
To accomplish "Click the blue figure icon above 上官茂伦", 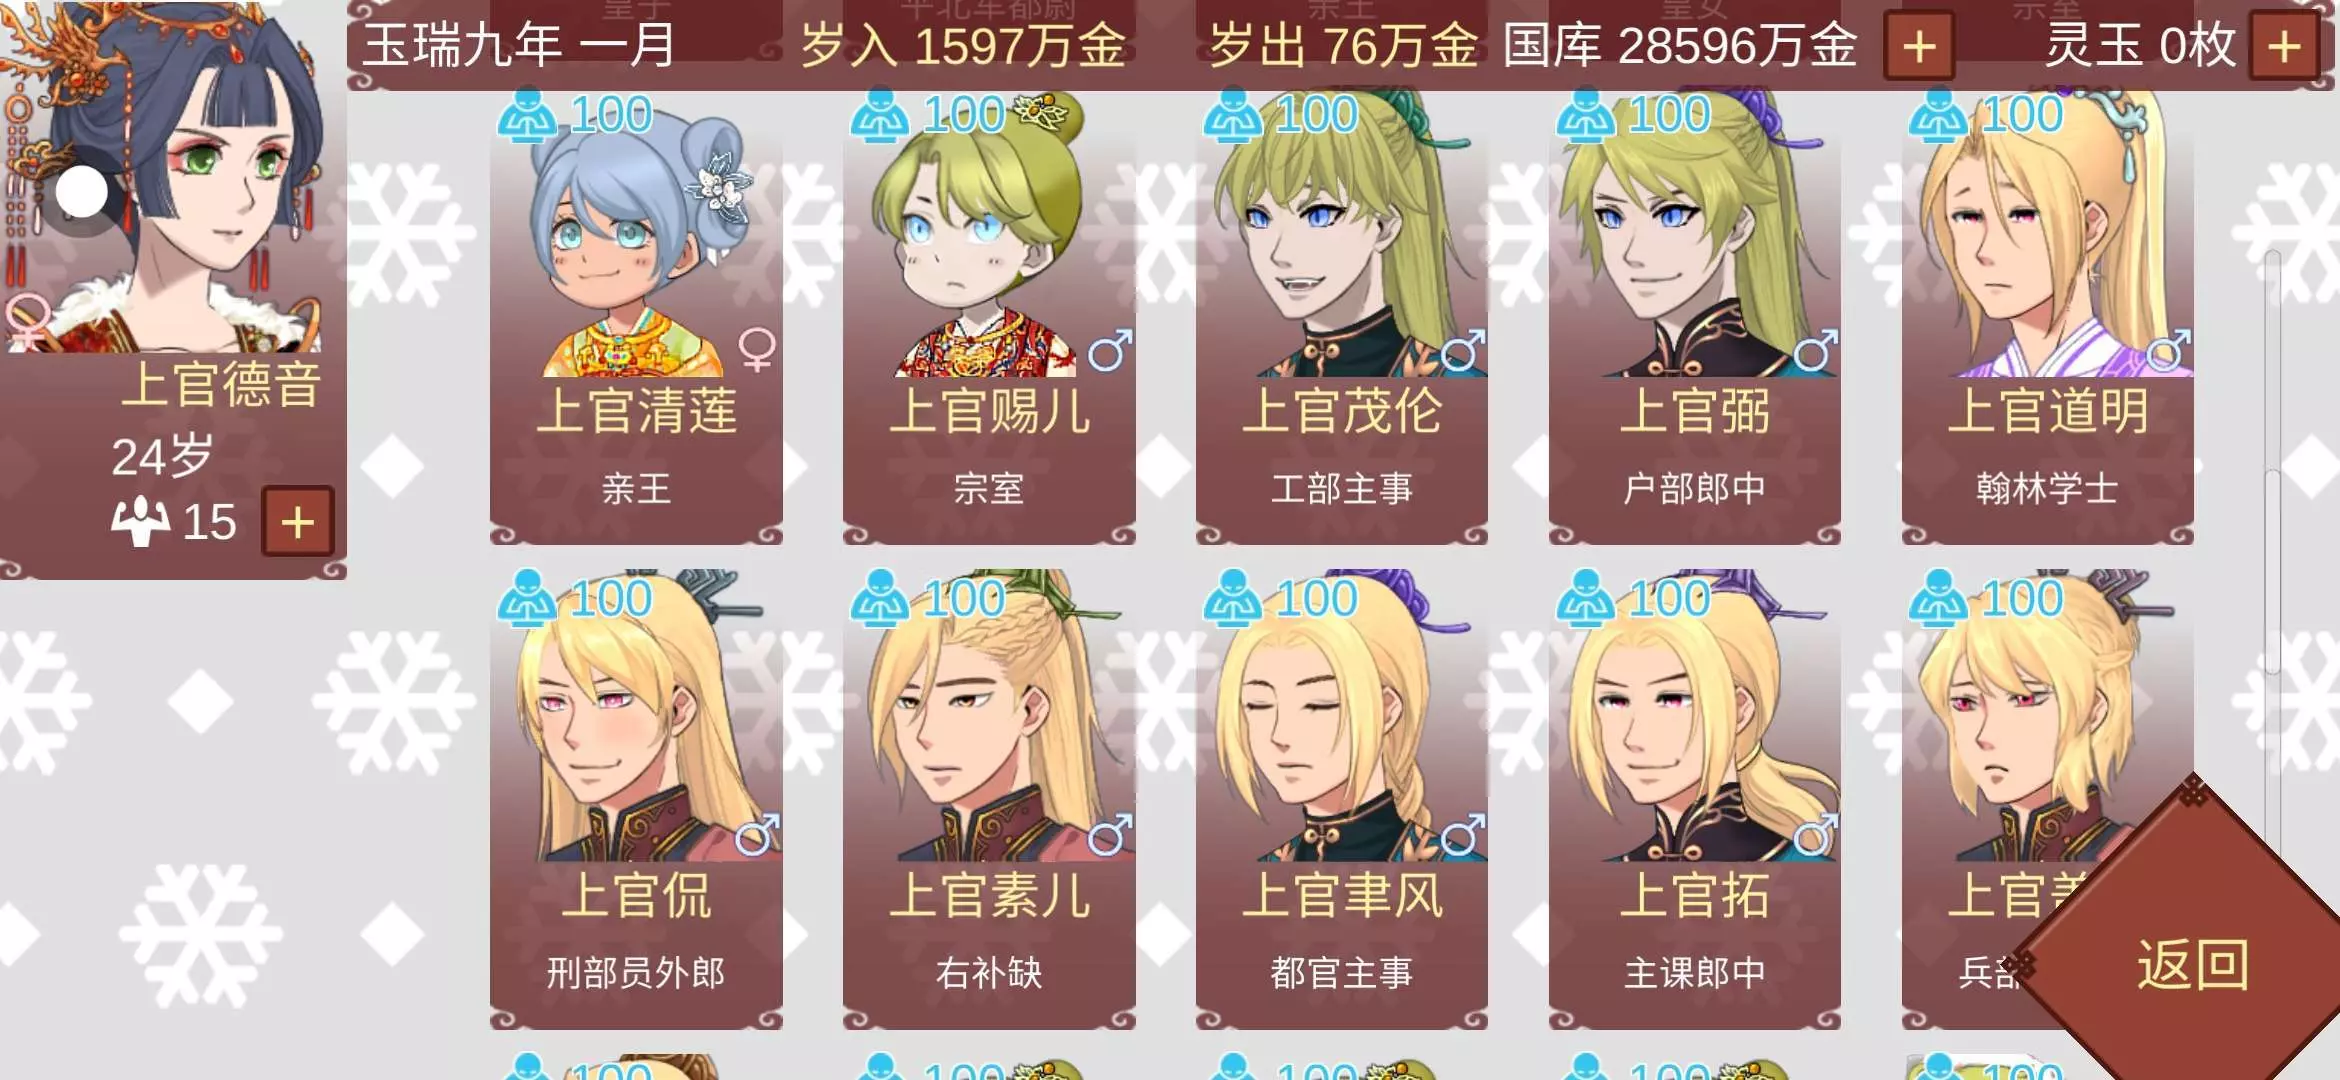I will (x=1232, y=116).
